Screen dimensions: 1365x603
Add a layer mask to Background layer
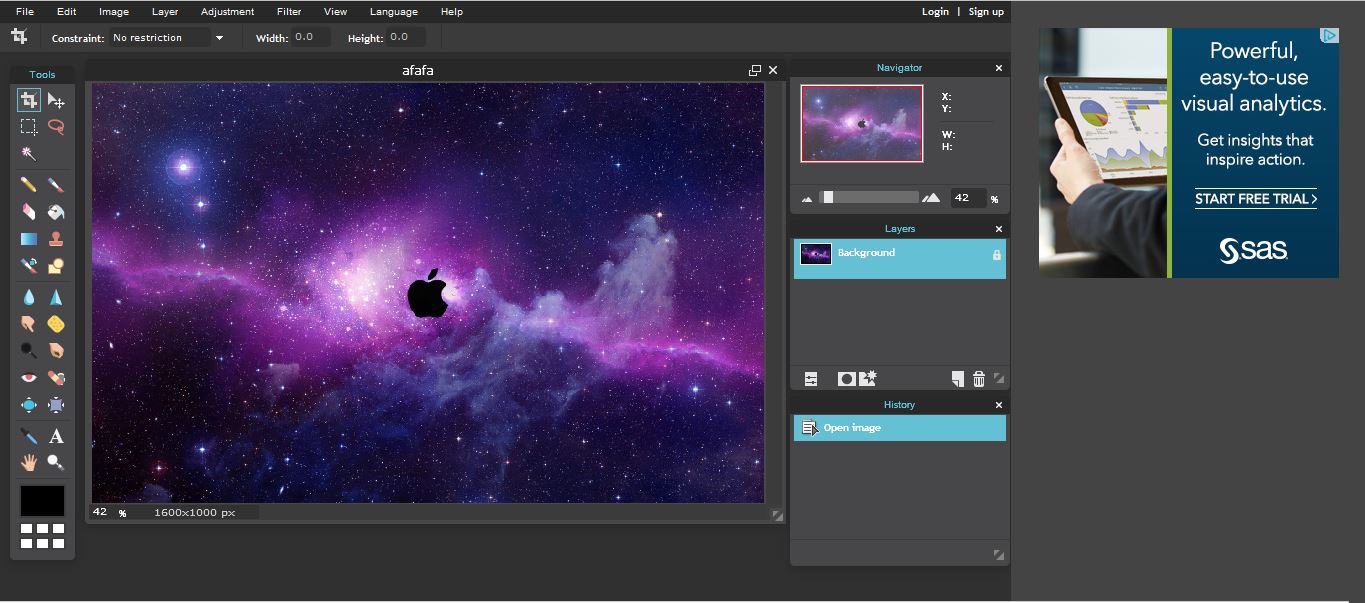(845, 378)
